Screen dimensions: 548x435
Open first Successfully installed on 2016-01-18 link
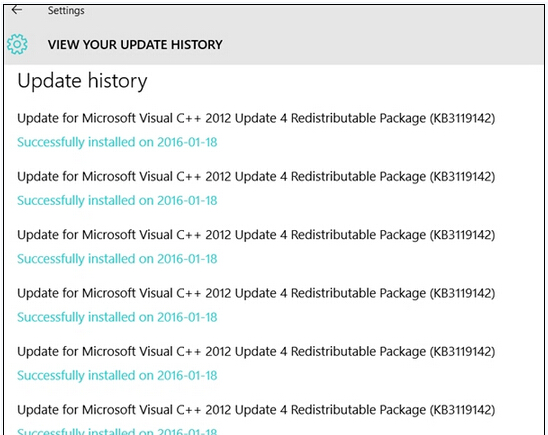[117, 142]
